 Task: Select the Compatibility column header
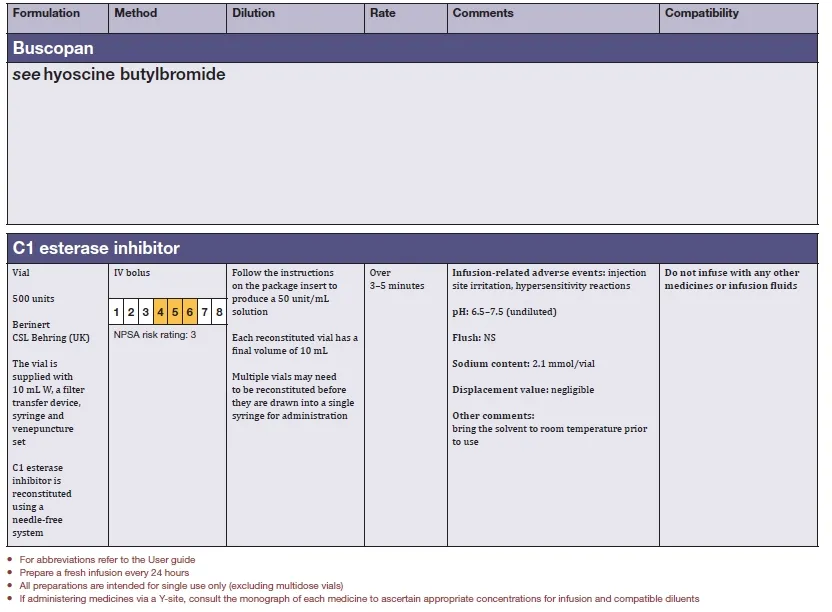702,14
